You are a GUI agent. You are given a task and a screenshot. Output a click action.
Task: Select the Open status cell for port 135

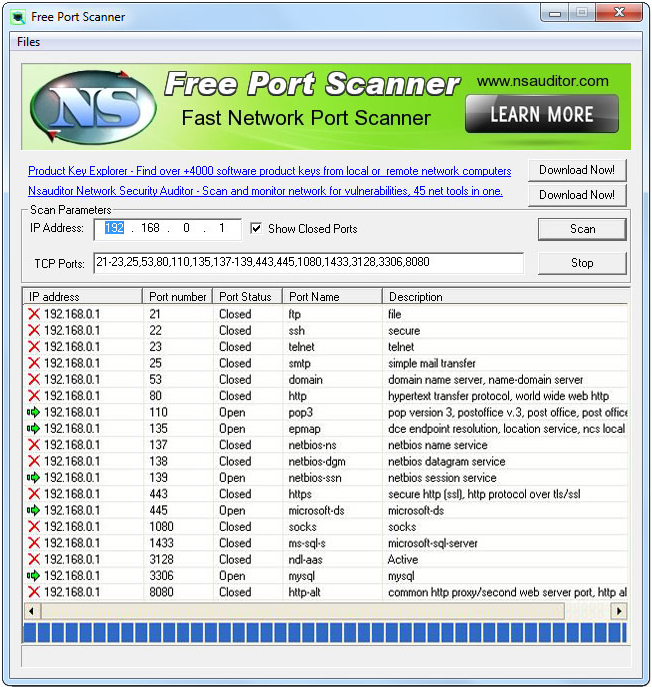pyautogui.click(x=232, y=429)
